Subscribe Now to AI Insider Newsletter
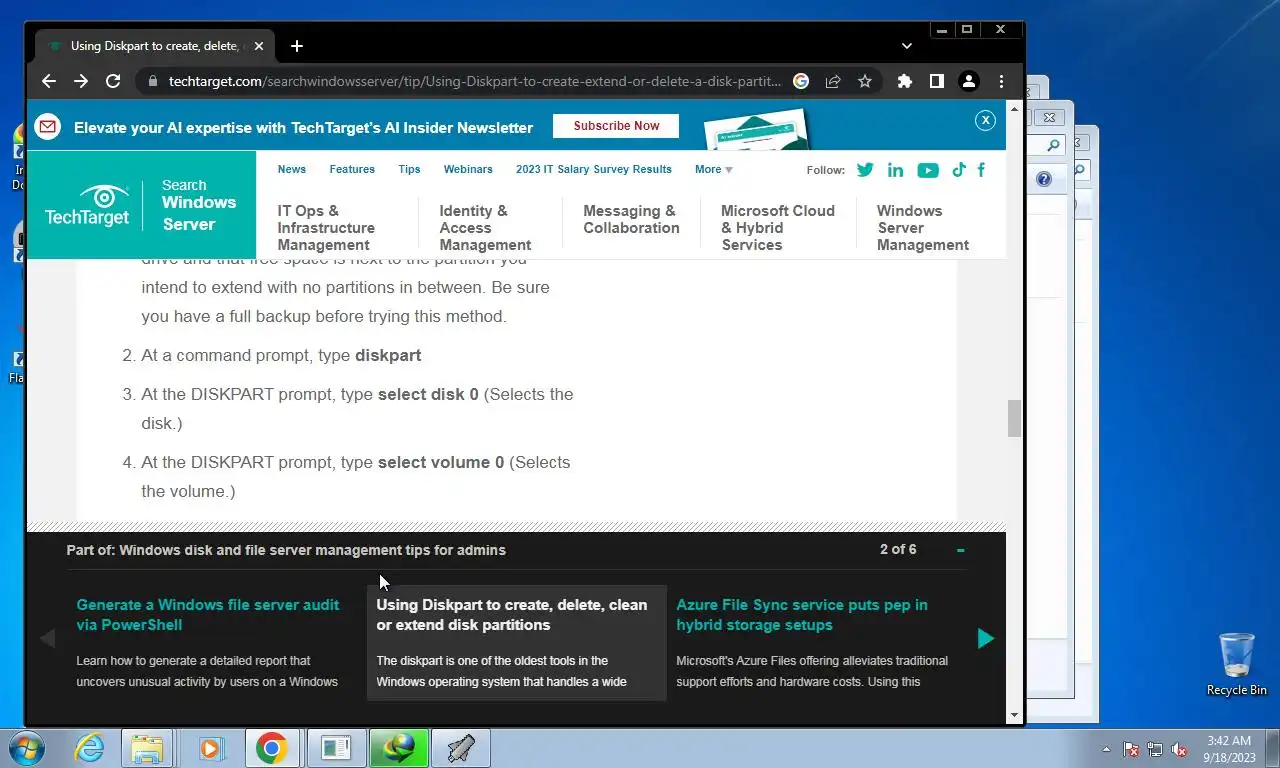Viewport: 1280px width, 768px height. coord(616,126)
